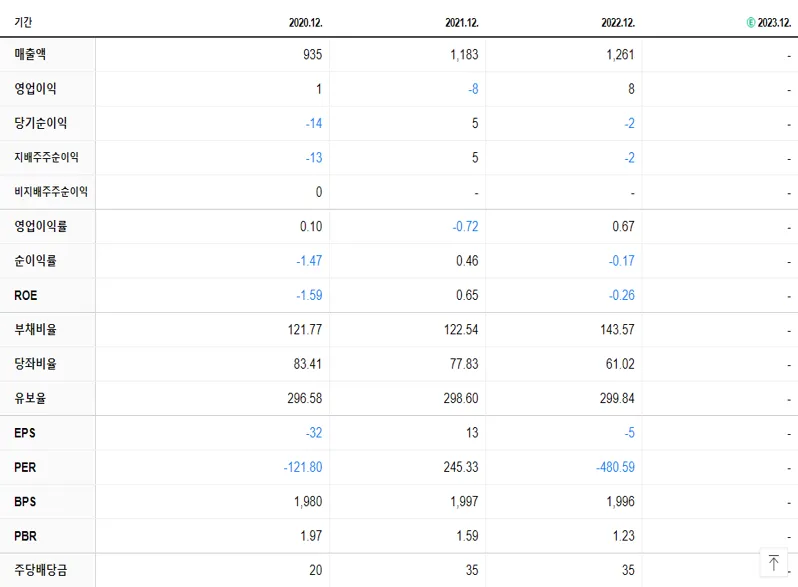The image size is (798, 587).
Task: Click the 당기순이익 row label
Action: click(41, 123)
